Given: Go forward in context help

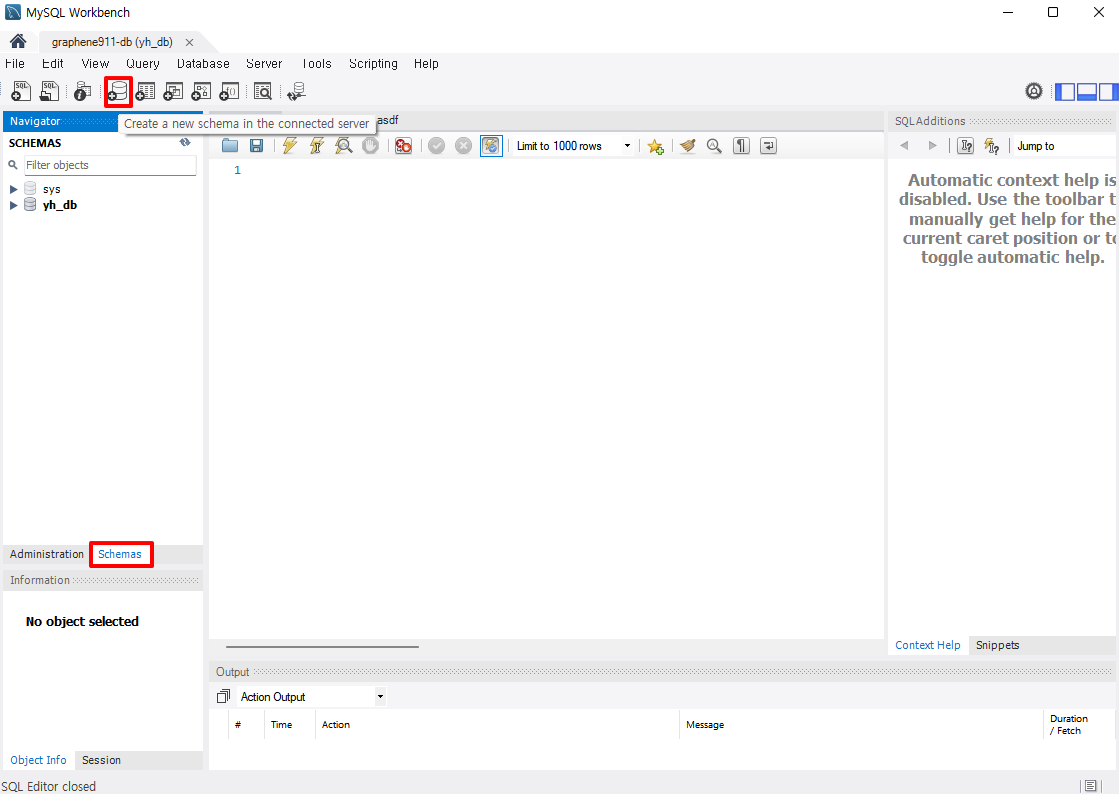Looking at the screenshot, I should pyautogui.click(x=932, y=146).
